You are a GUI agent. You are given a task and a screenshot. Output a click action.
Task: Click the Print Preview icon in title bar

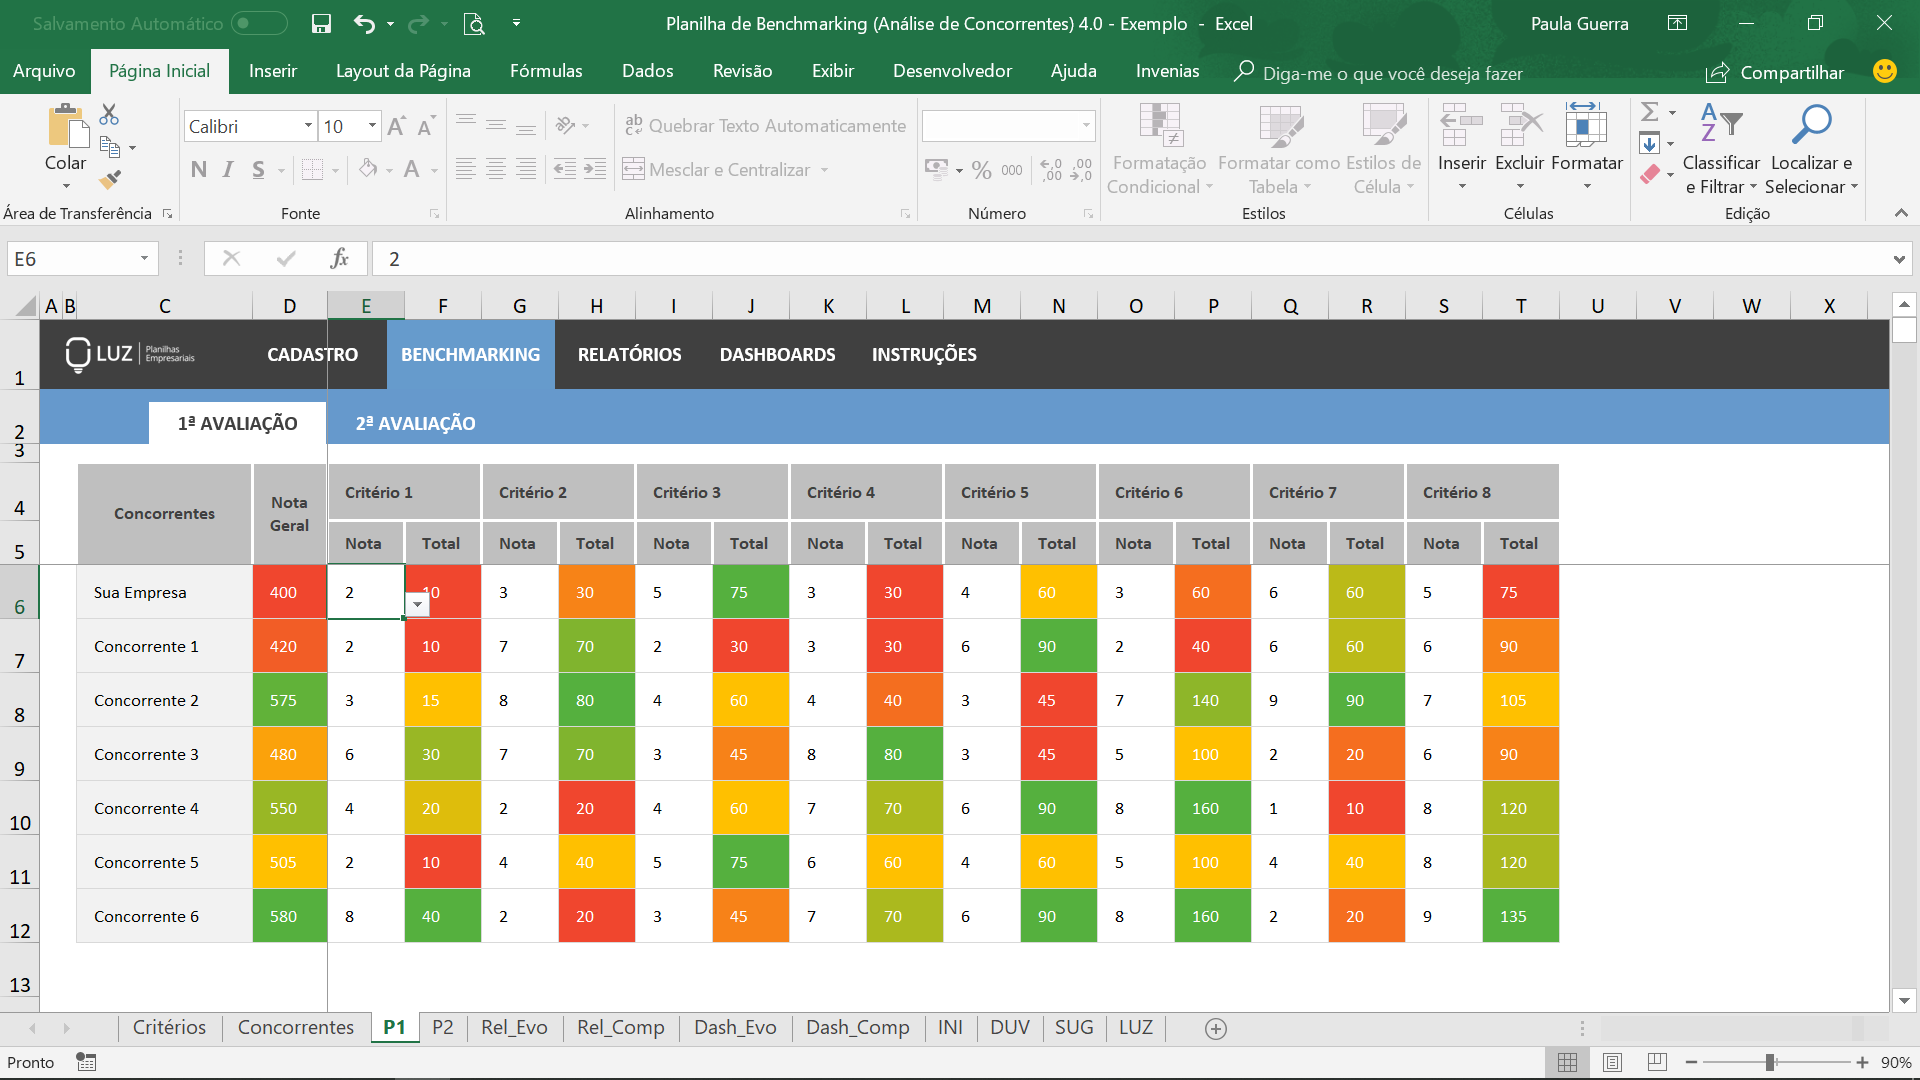pyautogui.click(x=474, y=24)
